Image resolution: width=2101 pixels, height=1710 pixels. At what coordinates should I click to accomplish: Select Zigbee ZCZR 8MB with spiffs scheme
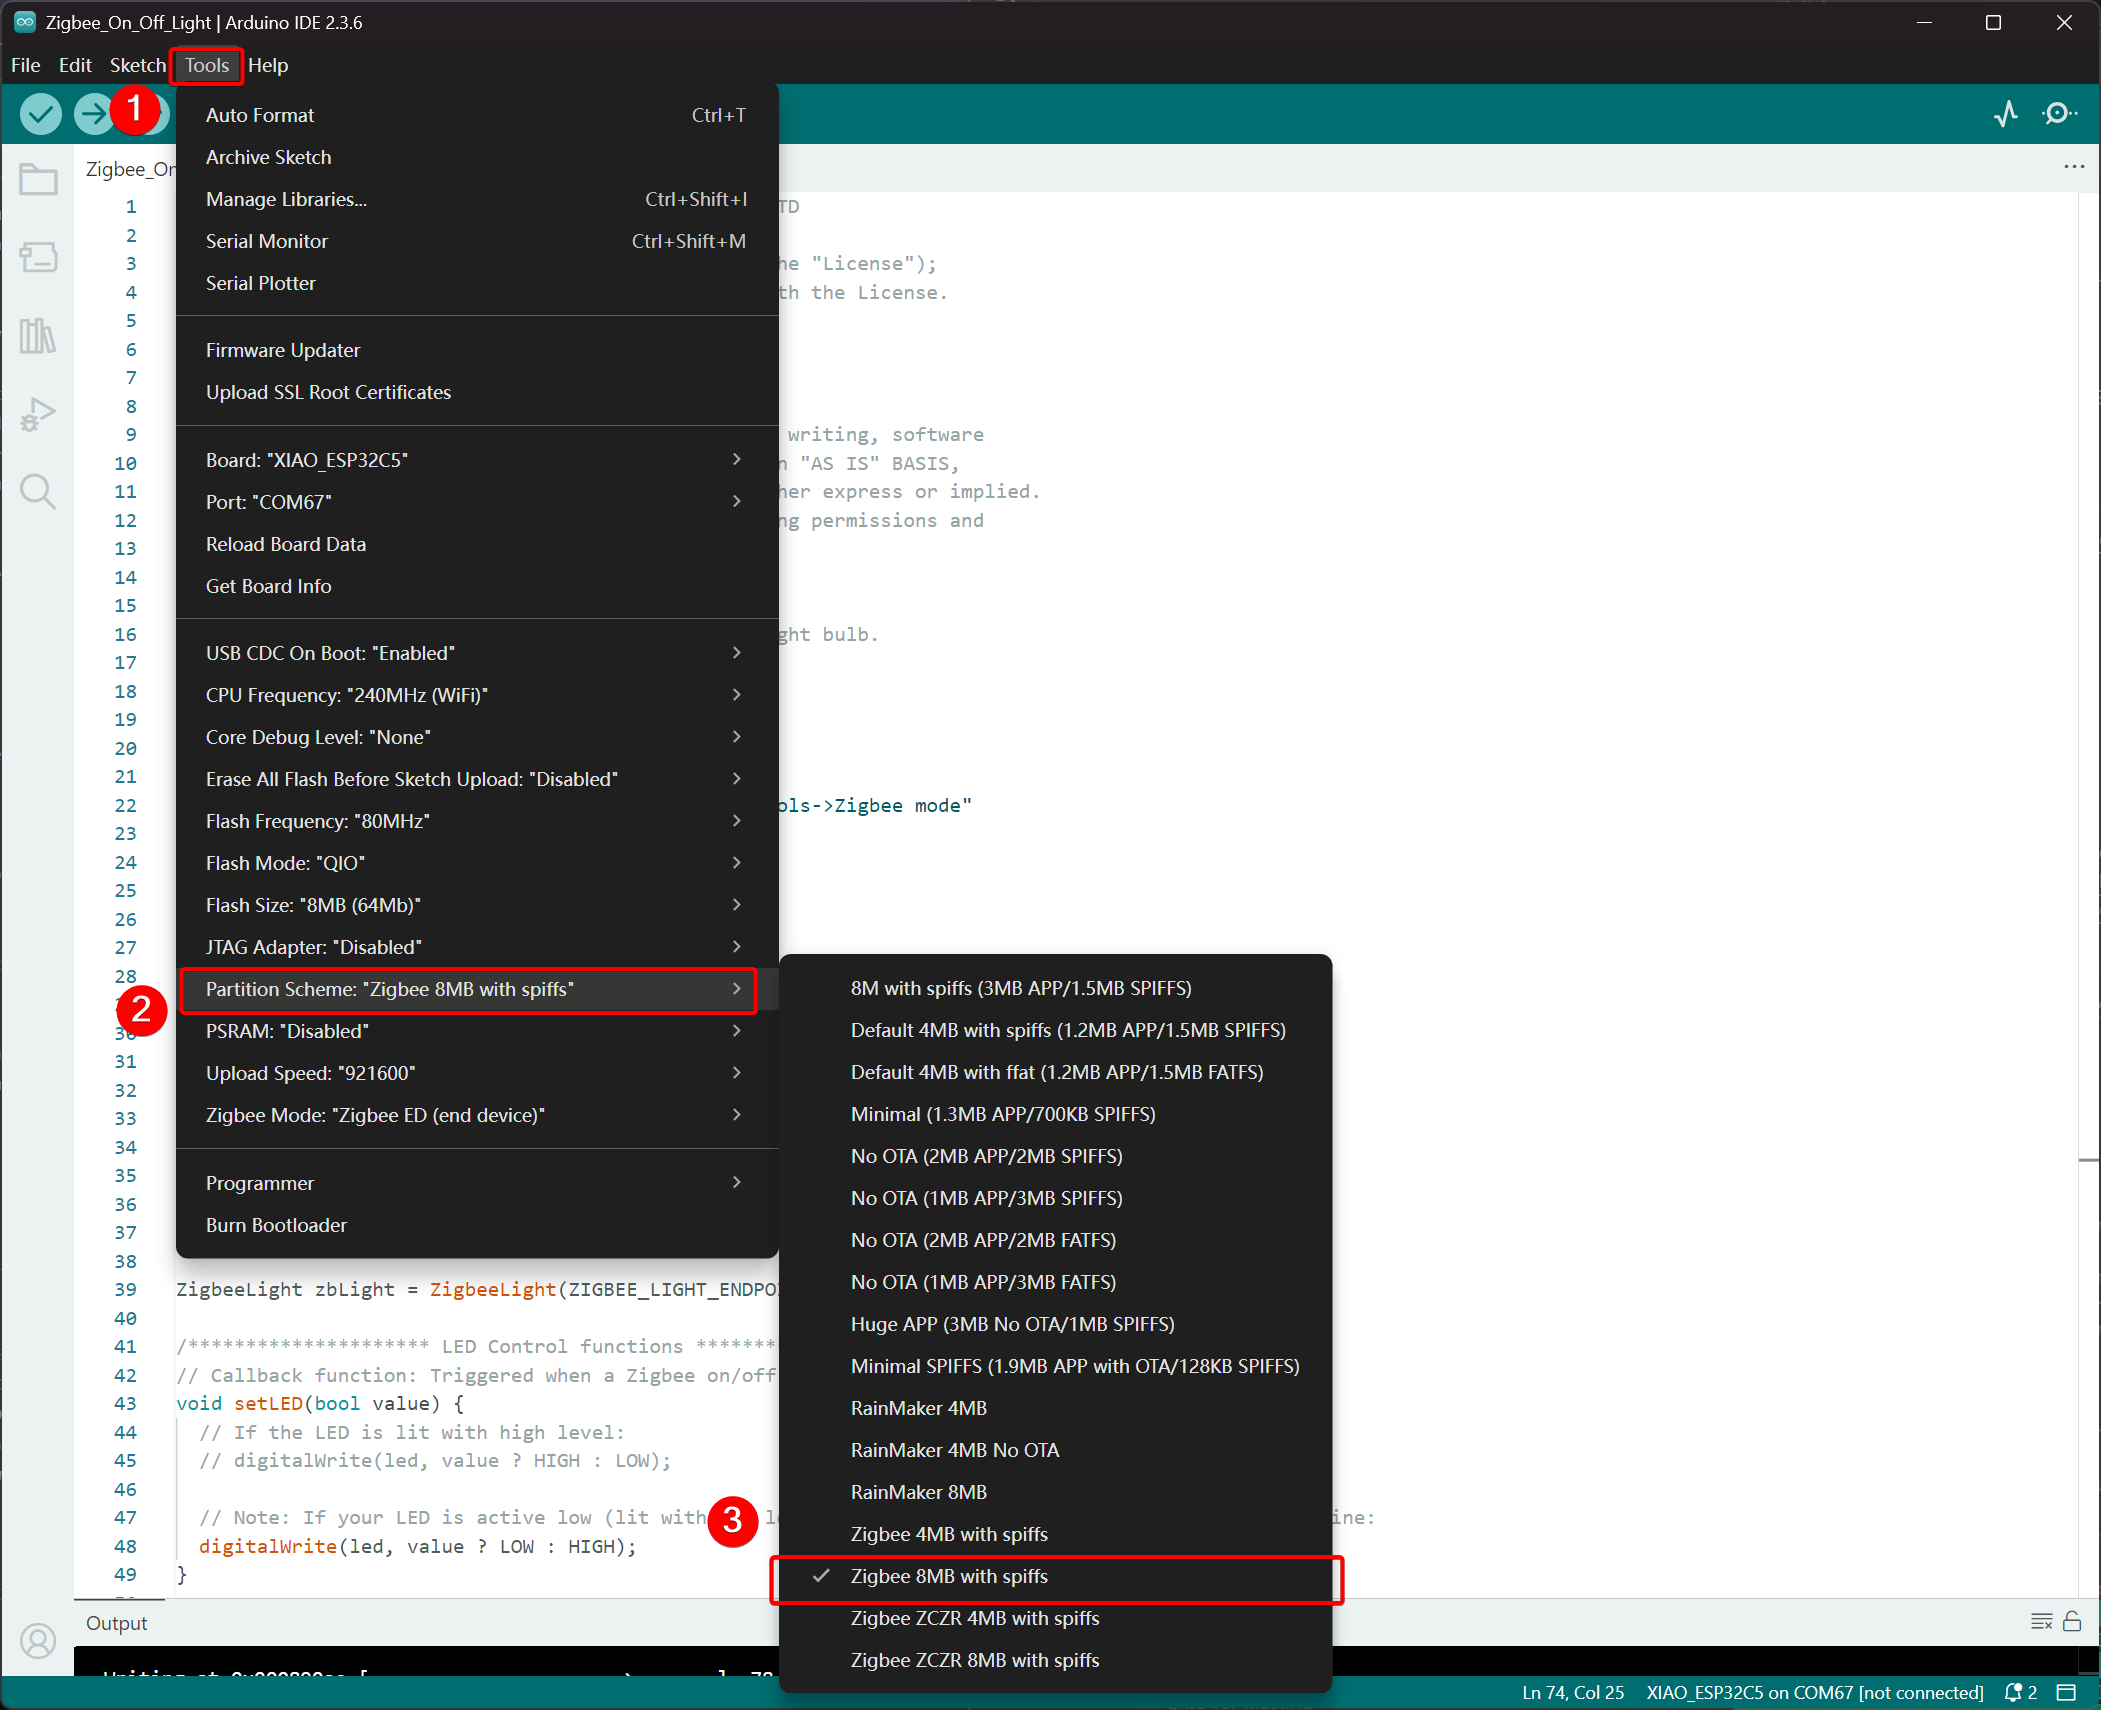(974, 1660)
